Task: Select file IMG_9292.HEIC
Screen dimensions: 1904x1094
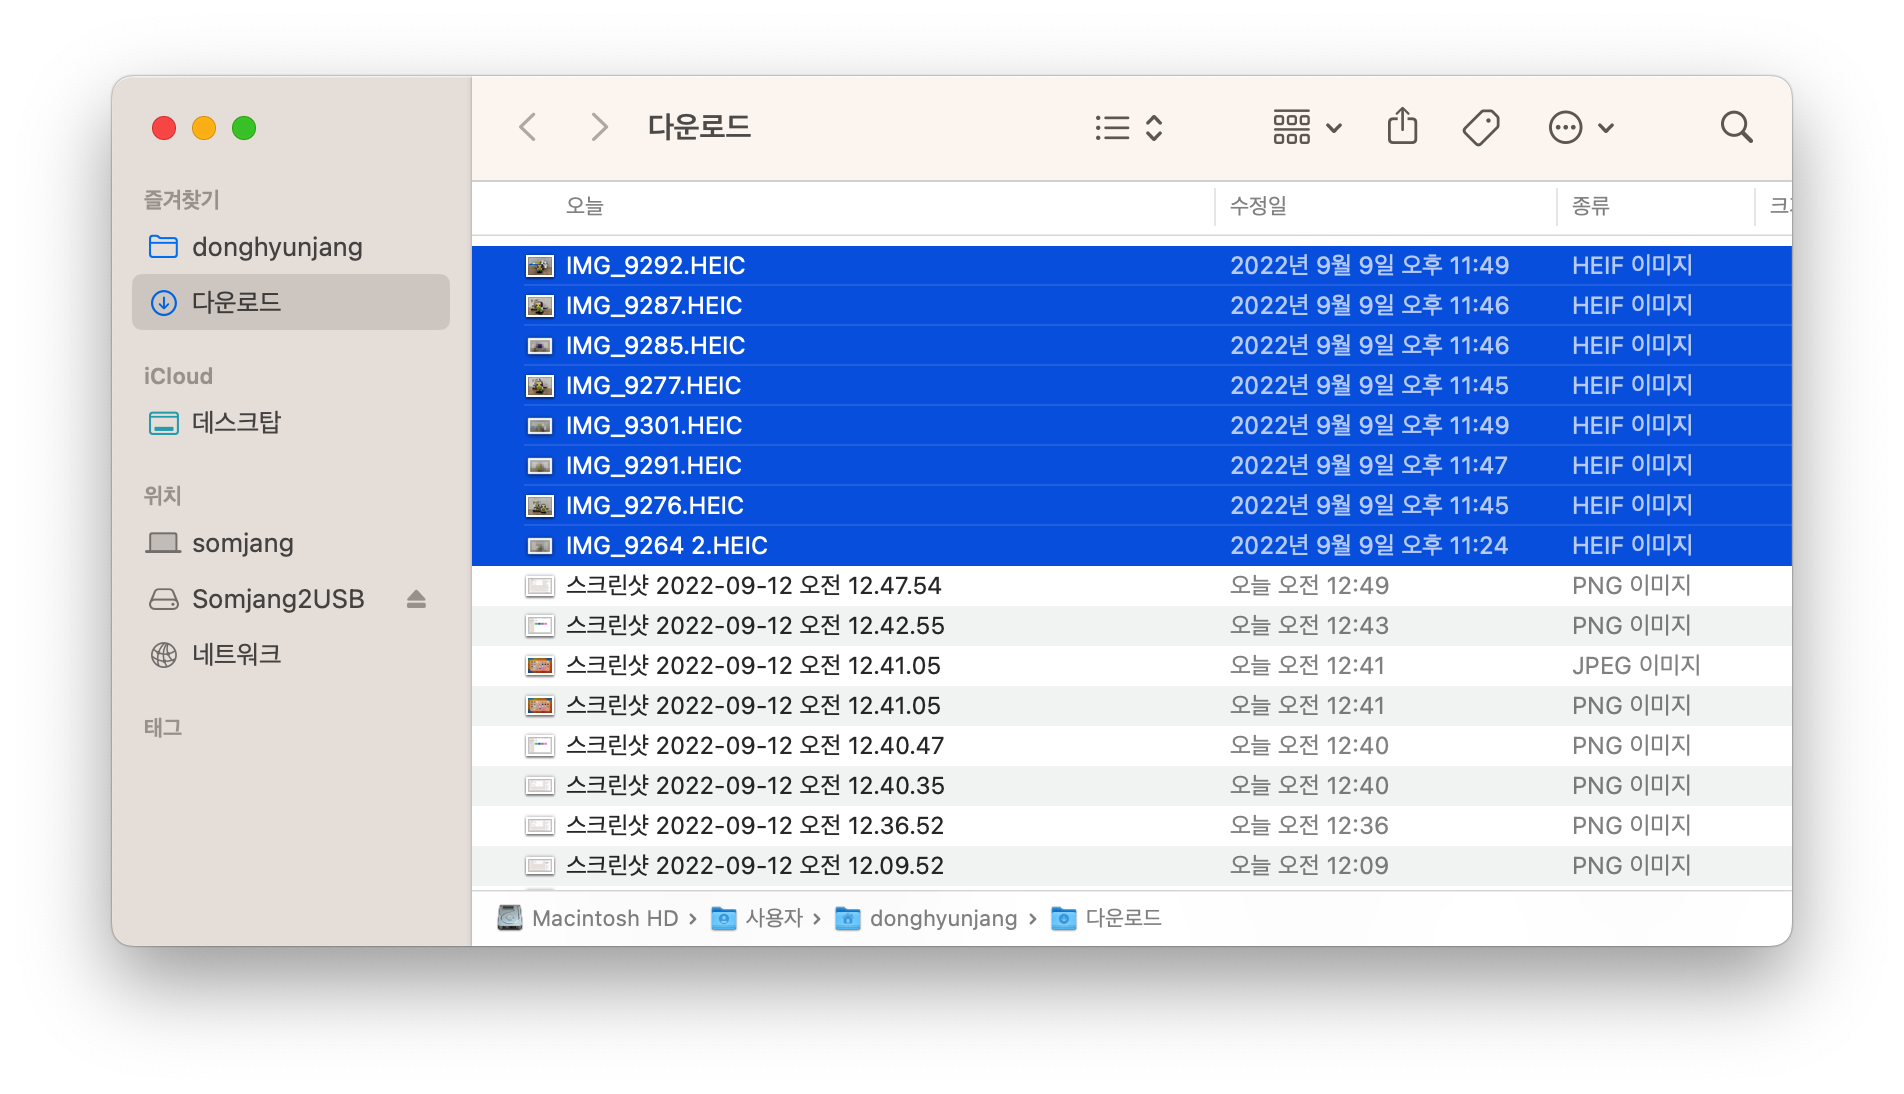Action: pyautogui.click(x=1132, y=265)
